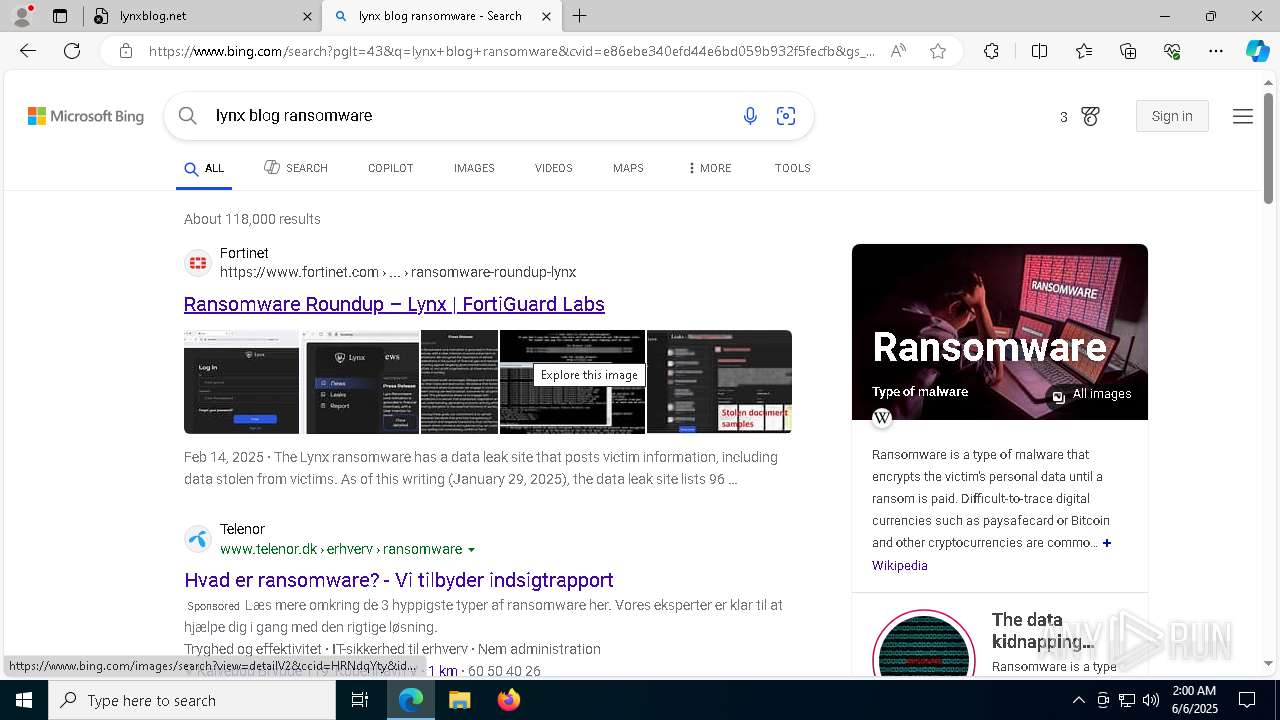Click the Sign in button
Image resolution: width=1280 pixels, height=720 pixels.
1172,116
